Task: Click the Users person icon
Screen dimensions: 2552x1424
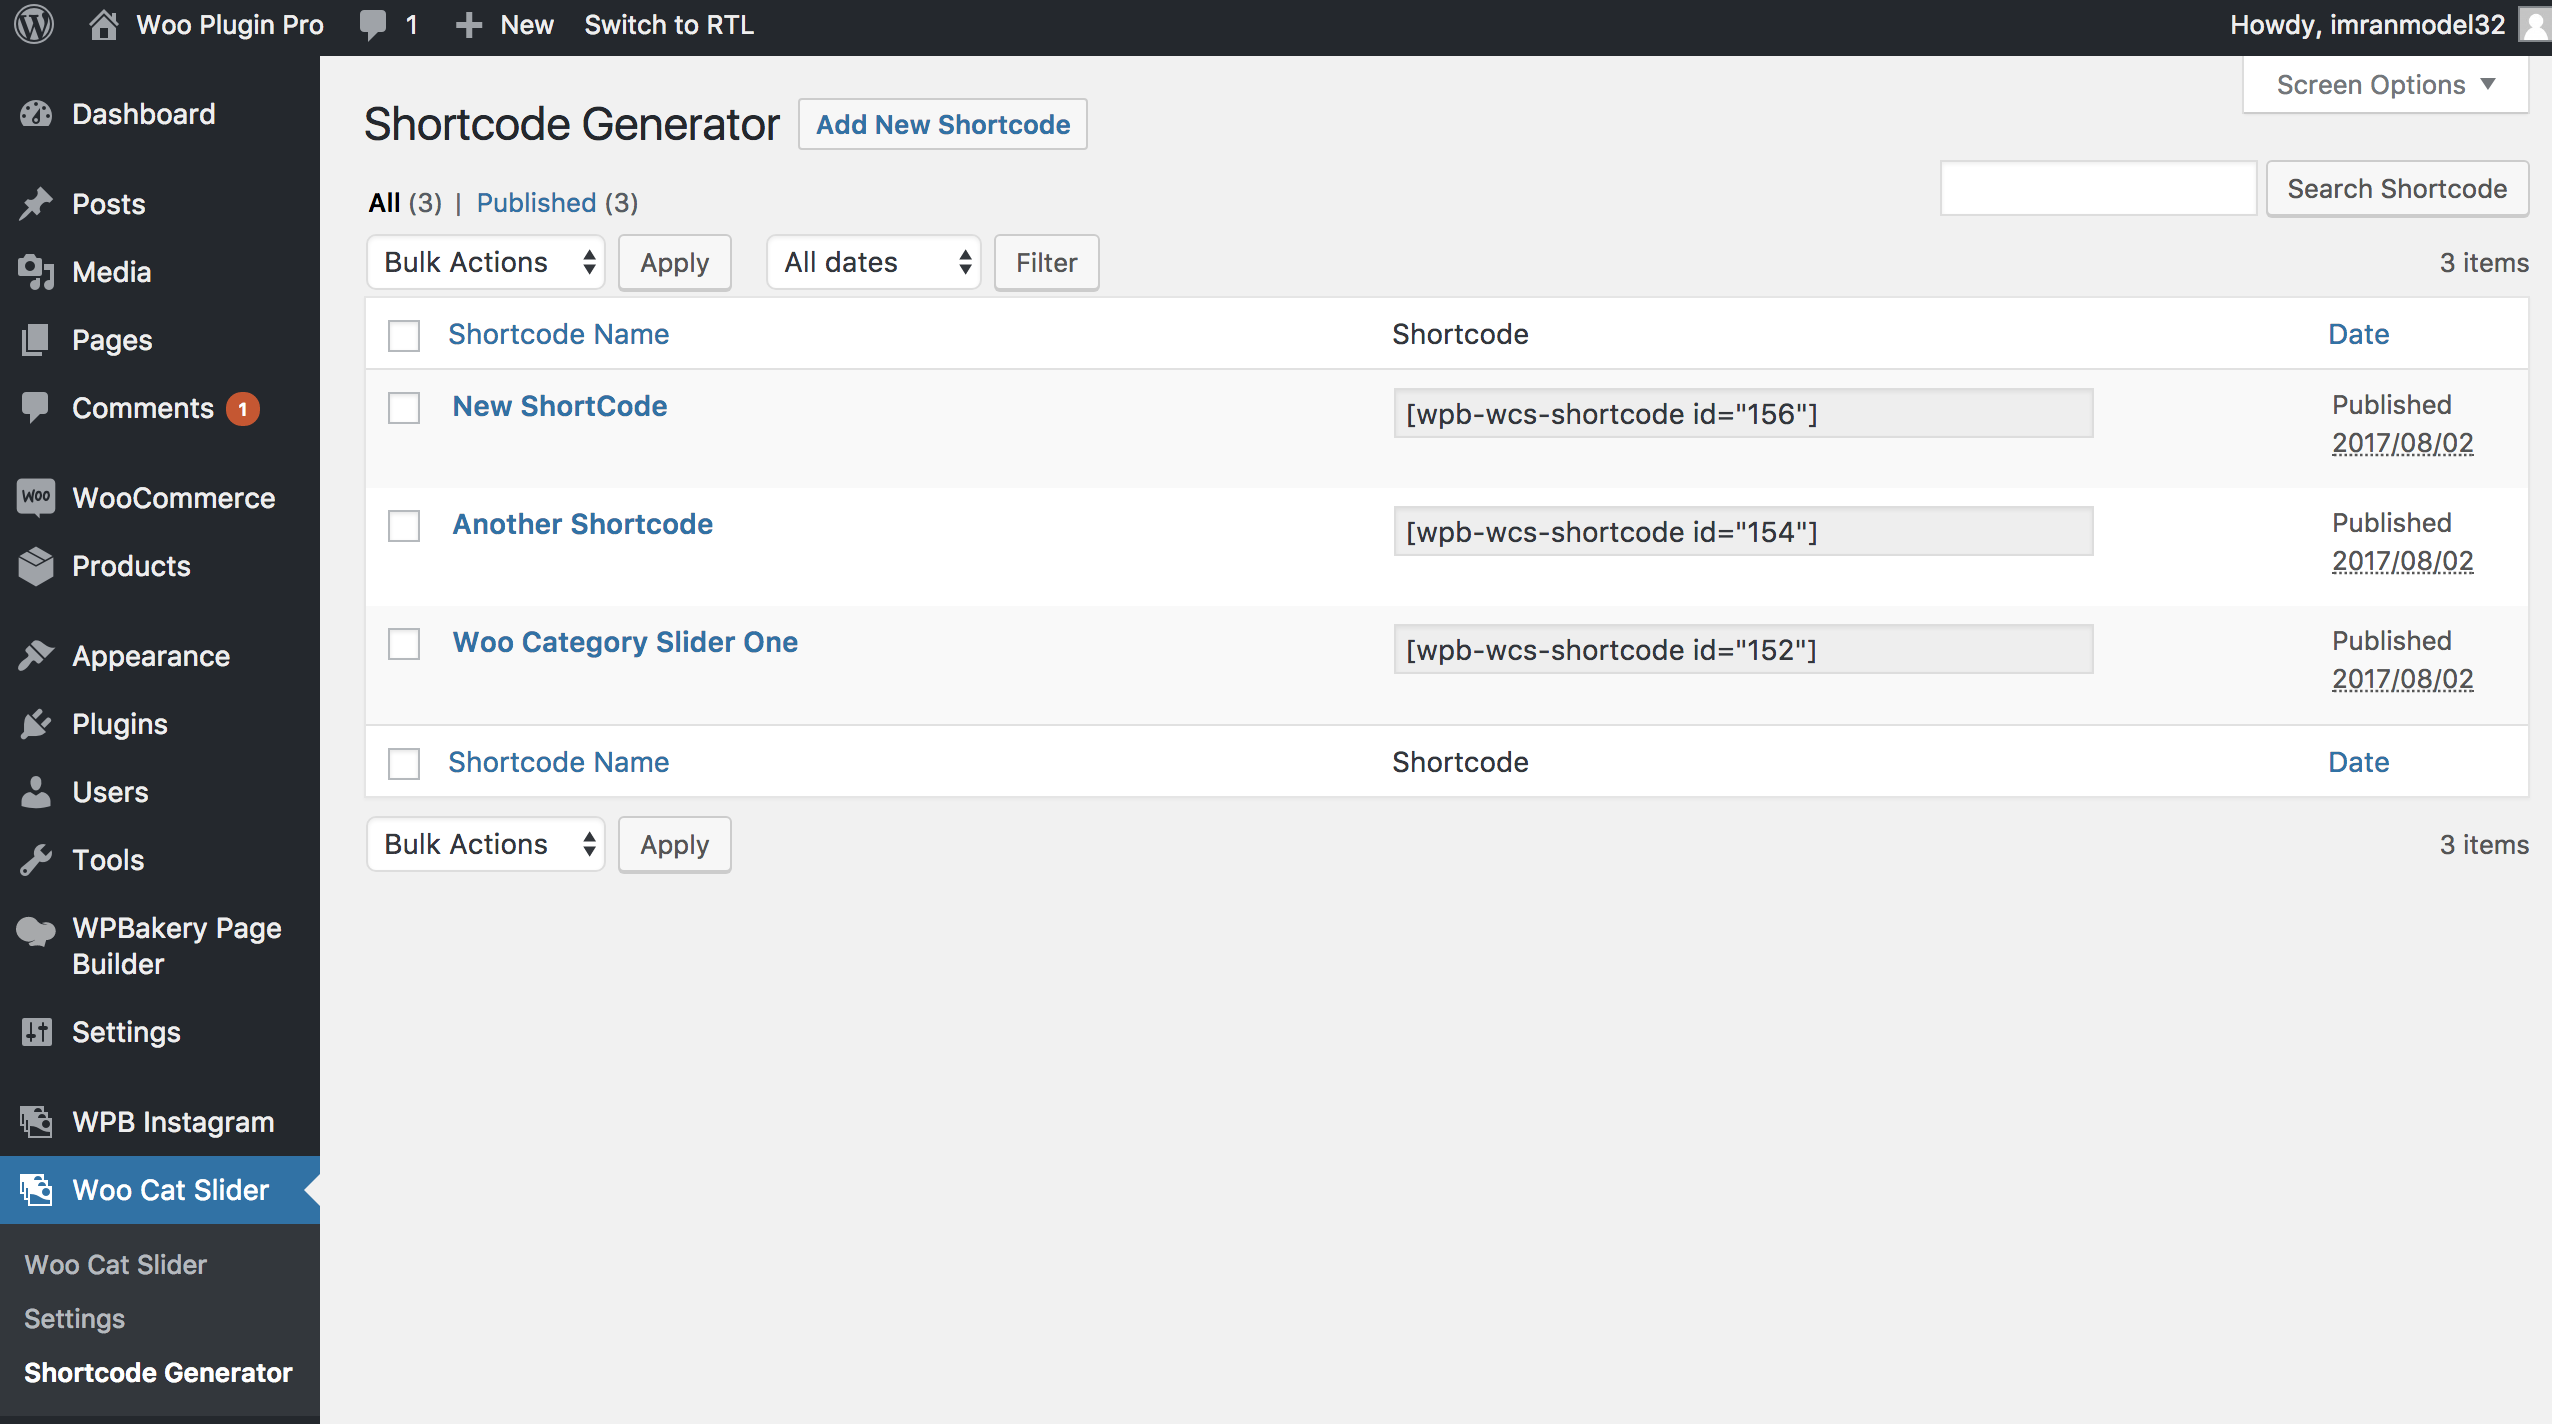Action: click(36, 792)
